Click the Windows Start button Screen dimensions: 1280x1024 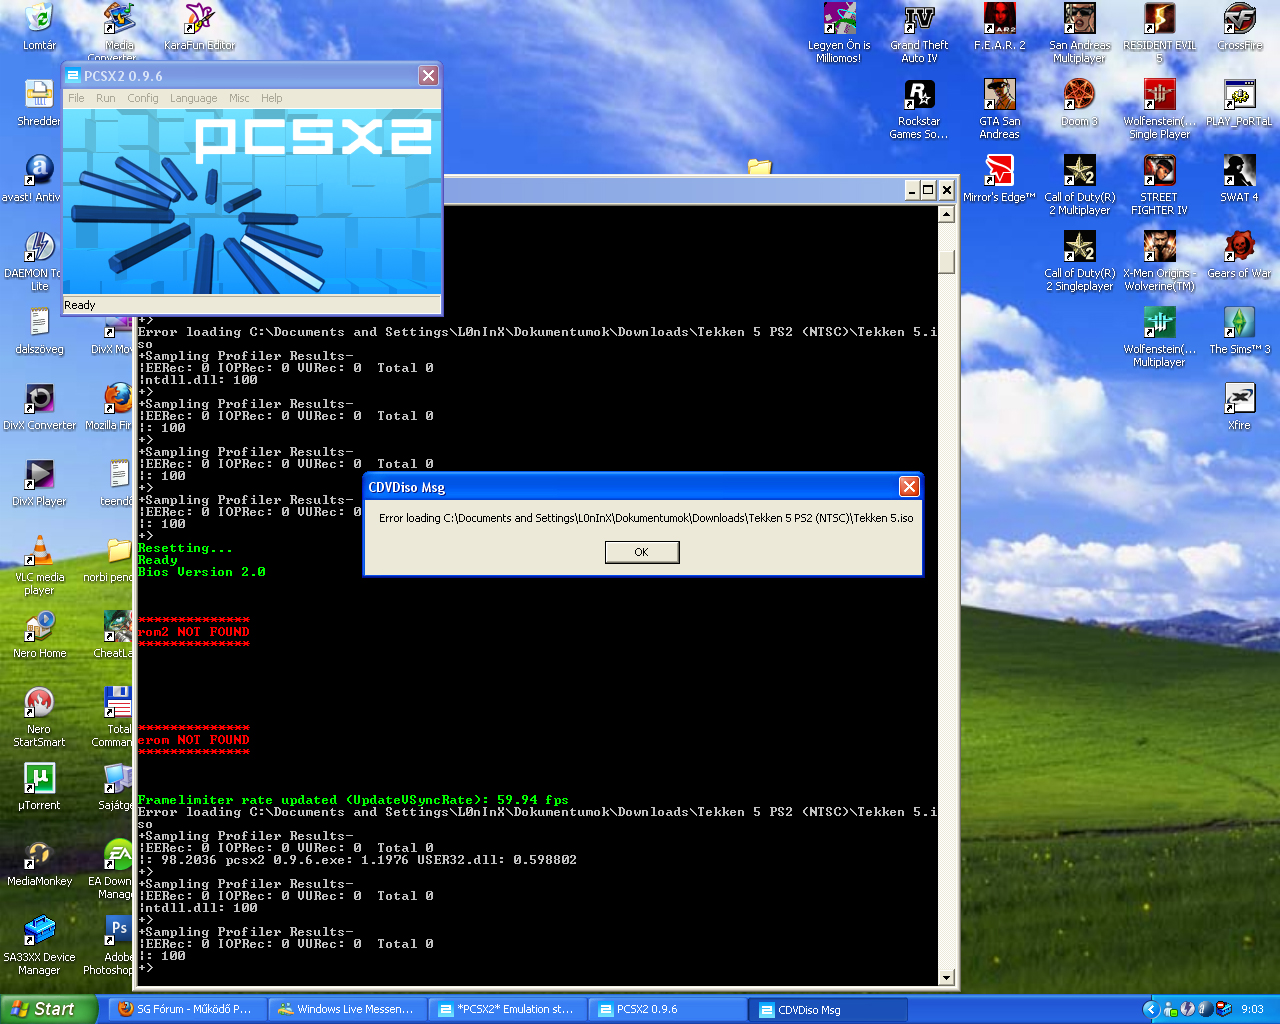pyautogui.click(x=48, y=1009)
